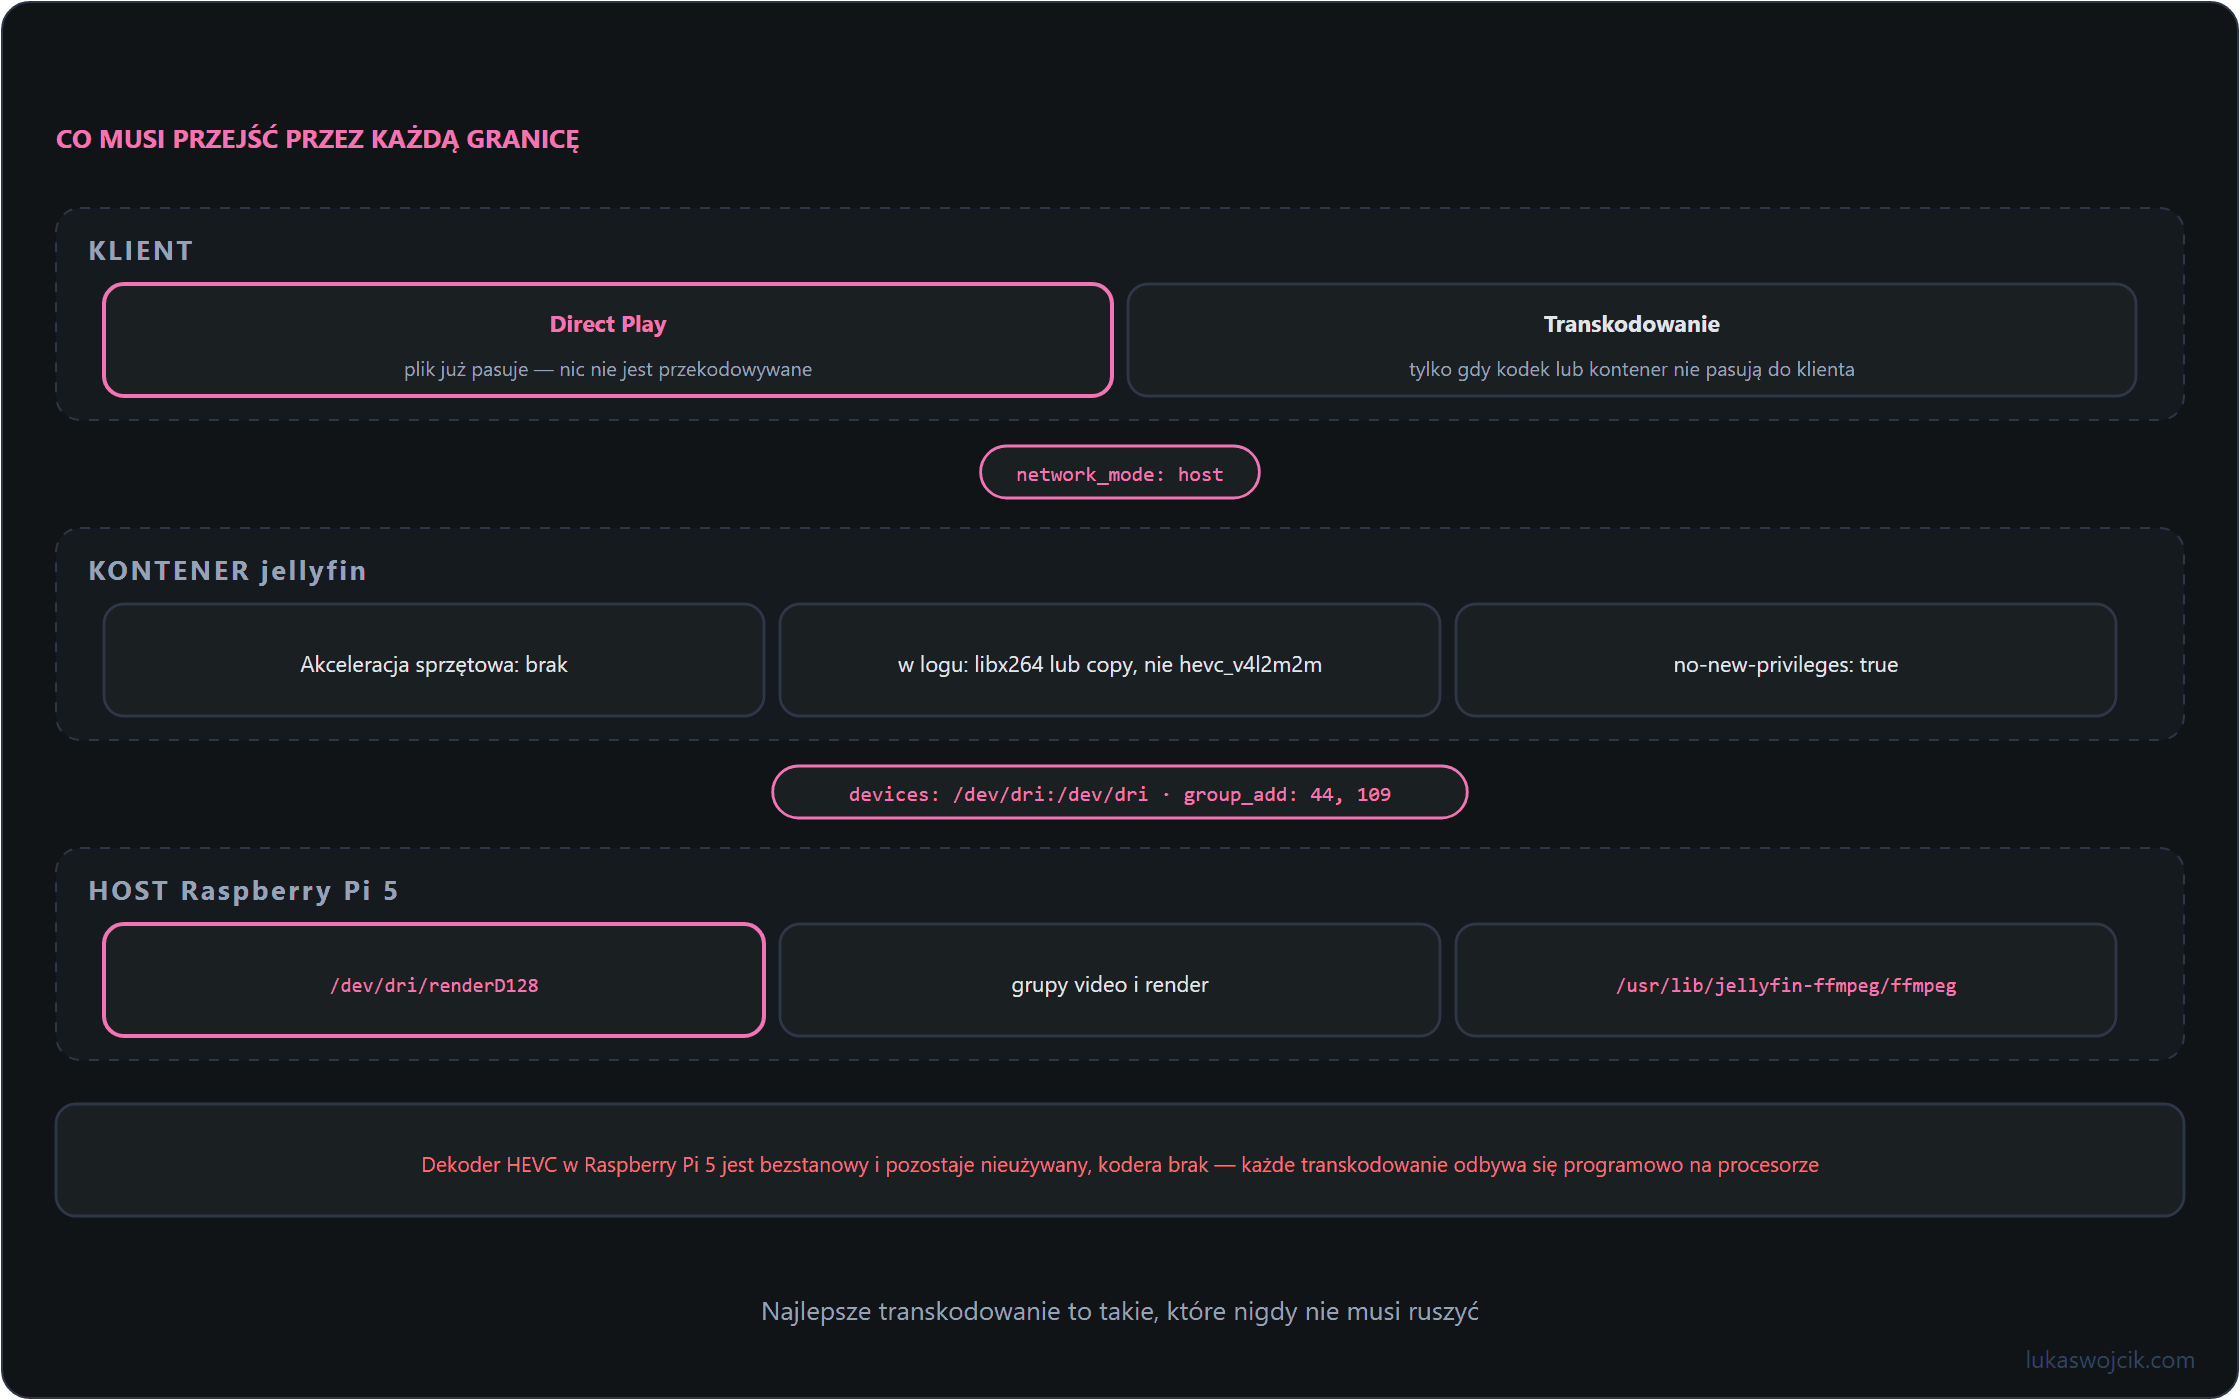Select the Direct Play card
2240x1400 pixels.
pyautogui.click(x=608, y=340)
